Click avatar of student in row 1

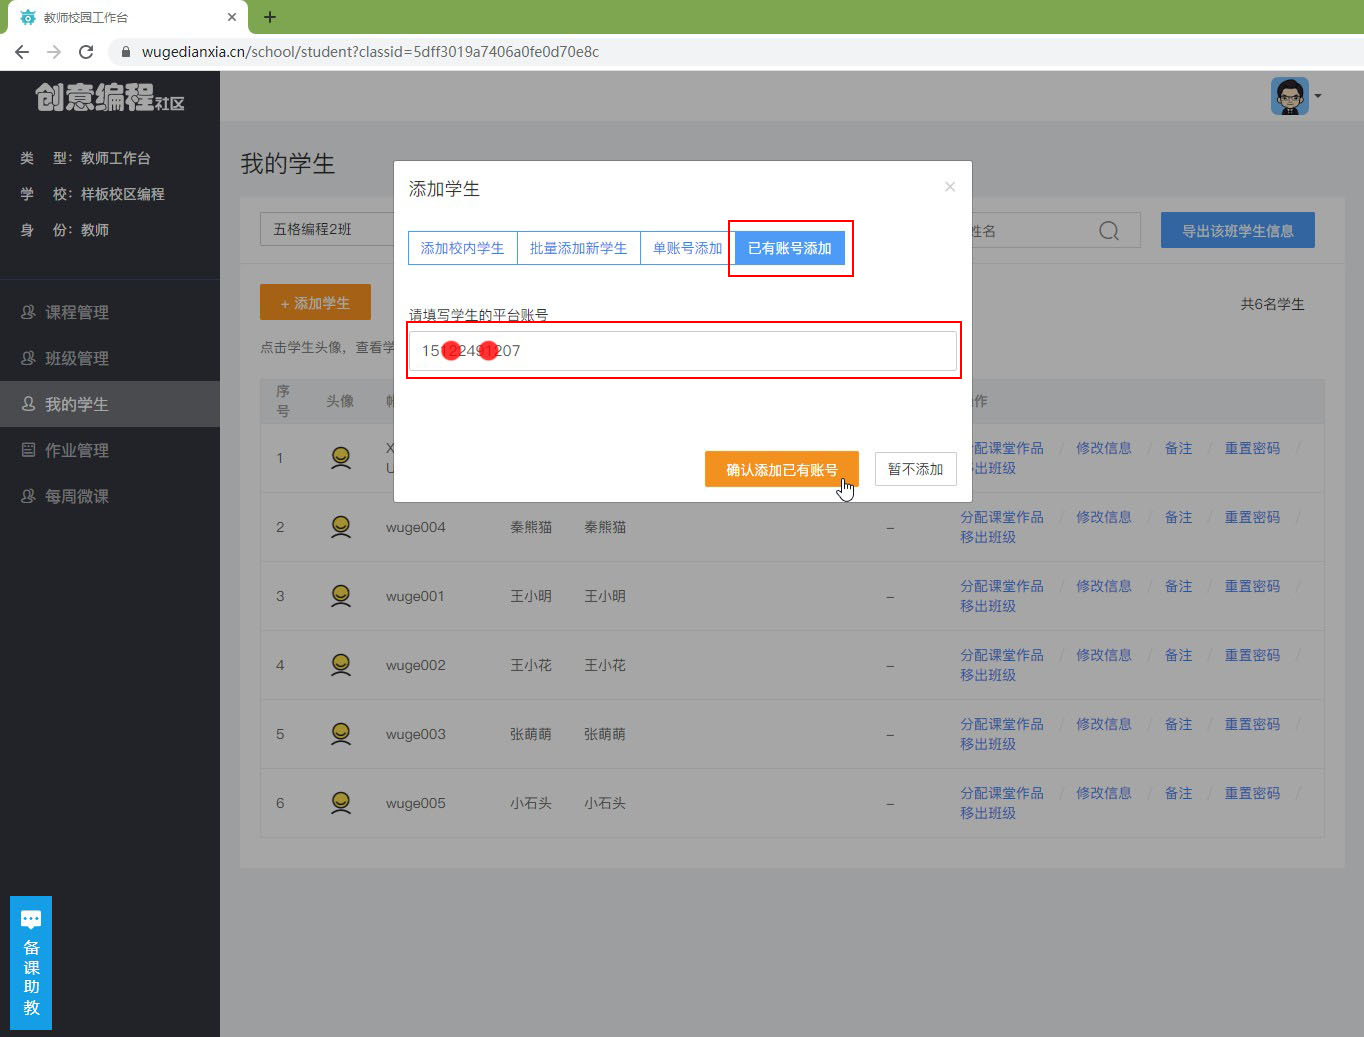click(341, 458)
